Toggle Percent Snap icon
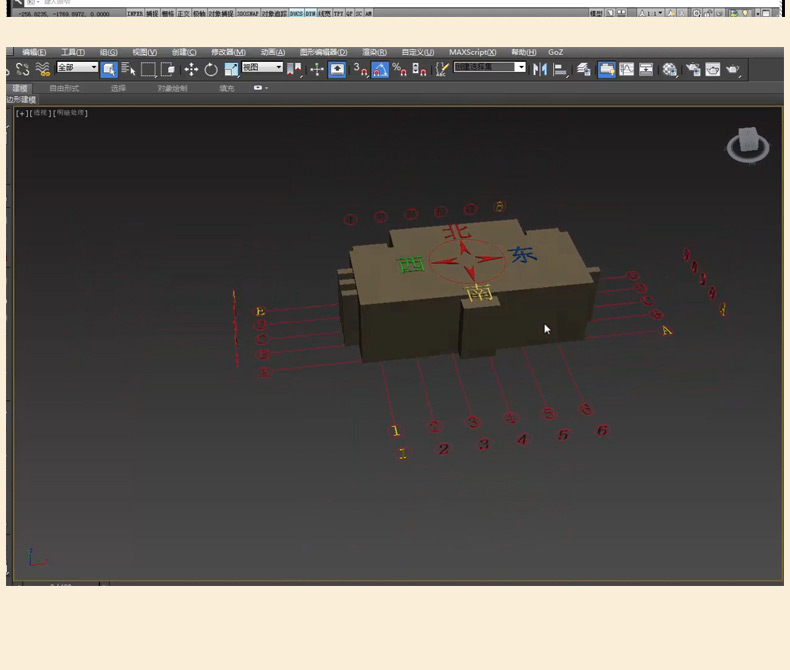 [400, 70]
